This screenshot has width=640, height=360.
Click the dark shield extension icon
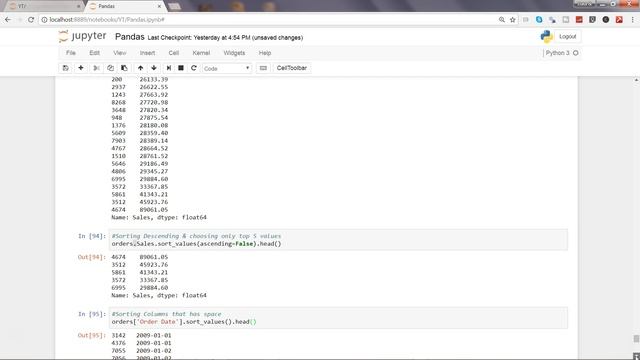(x=592, y=20)
